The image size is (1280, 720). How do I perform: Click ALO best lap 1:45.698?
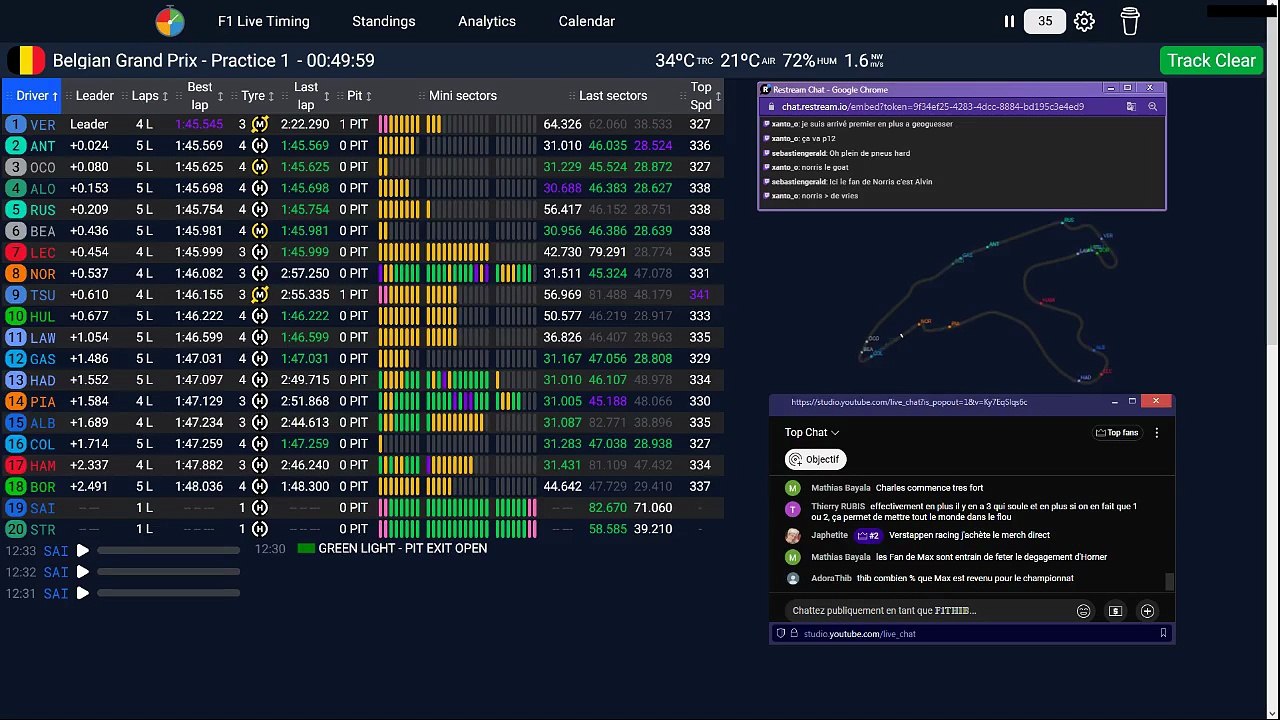pyautogui.click(x=199, y=188)
